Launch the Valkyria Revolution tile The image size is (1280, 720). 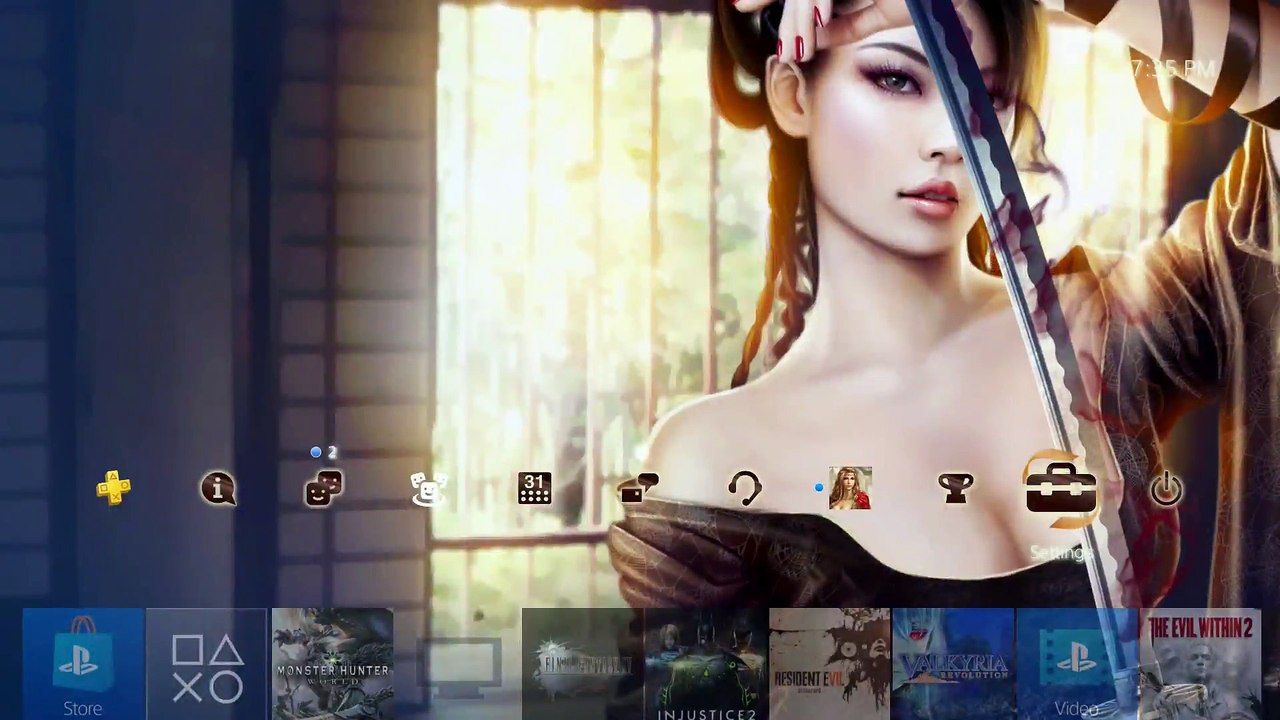click(x=953, y=664)
